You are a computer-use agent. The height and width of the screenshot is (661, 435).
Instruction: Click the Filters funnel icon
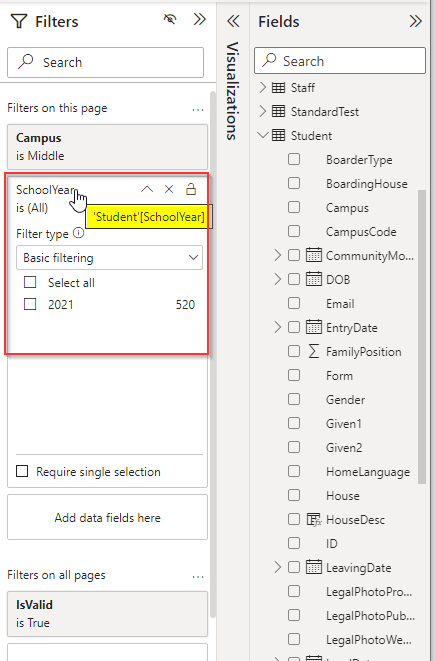pyautogui.click(x=19, y=21)
